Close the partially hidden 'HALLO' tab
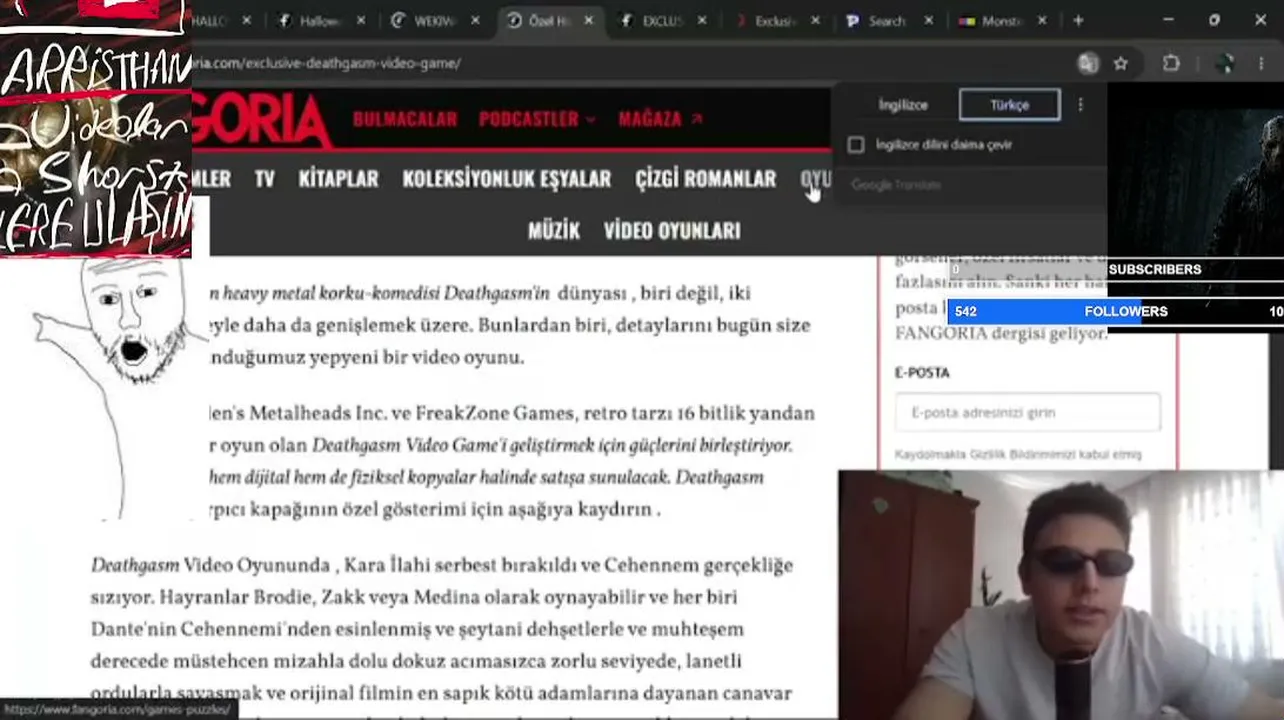Viewport: 1284px width, 720px height. coord(247,20)
